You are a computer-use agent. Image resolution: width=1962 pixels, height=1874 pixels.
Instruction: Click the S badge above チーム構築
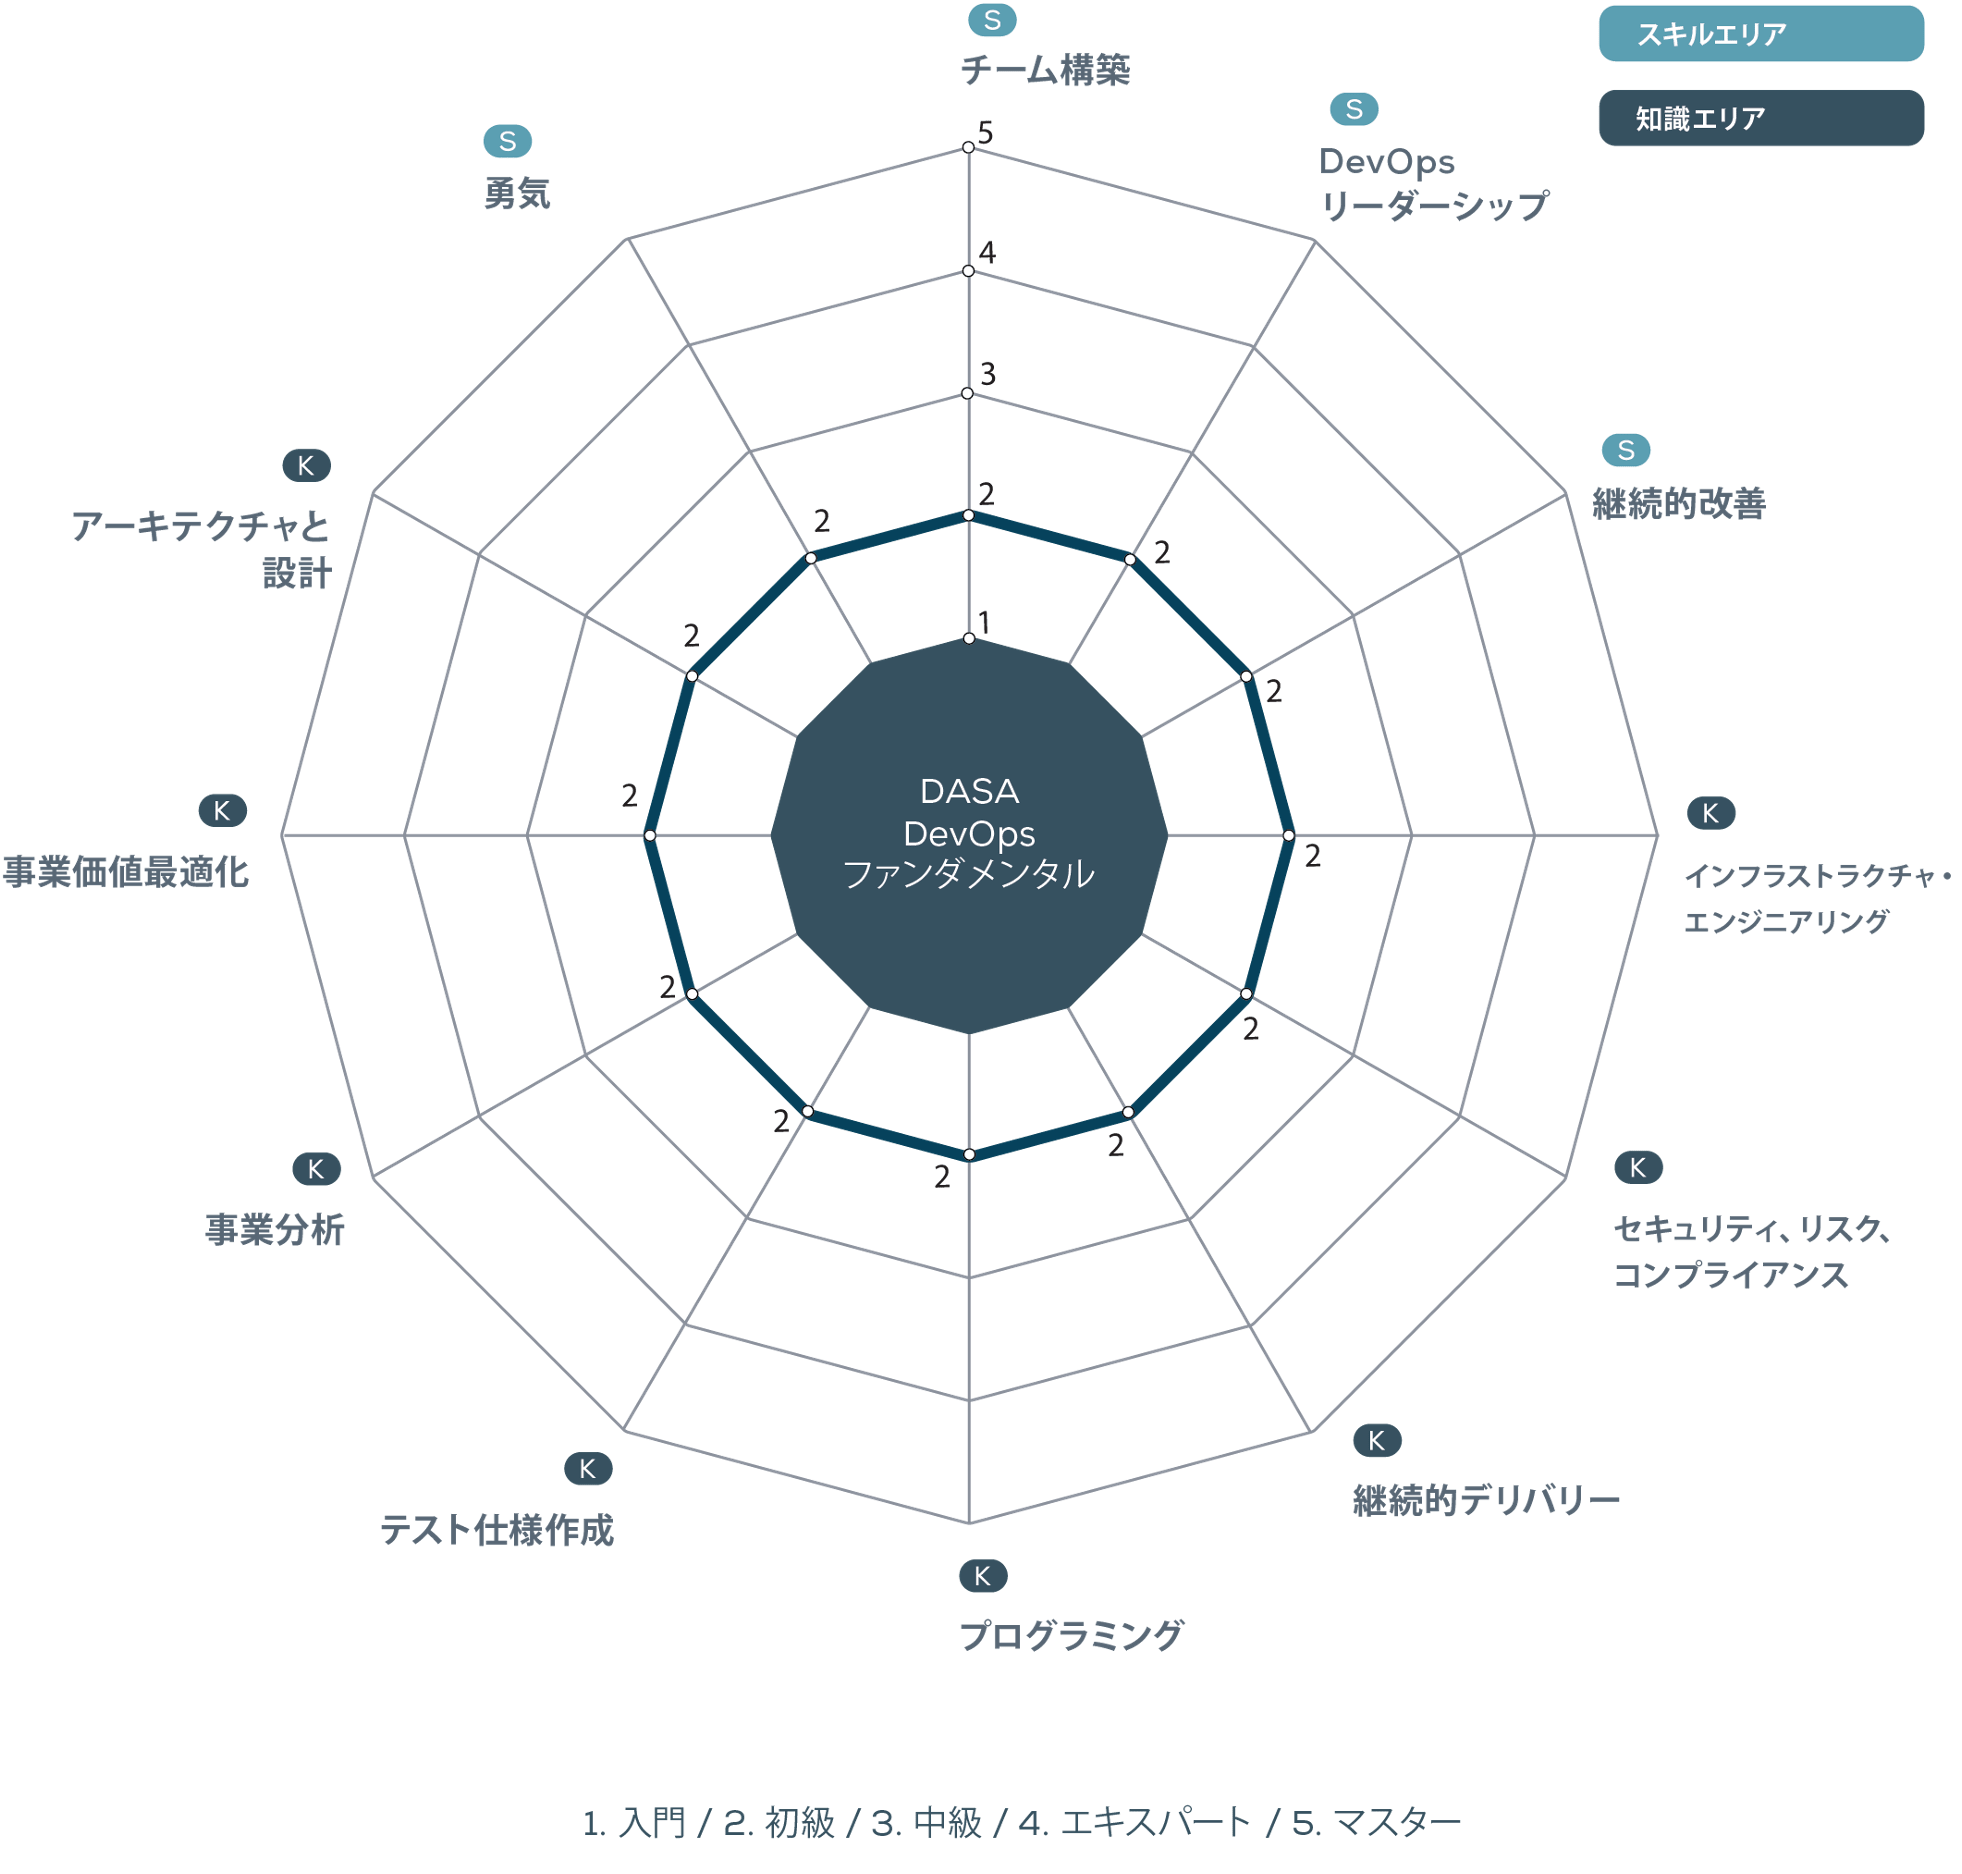[x=991, y=19]
